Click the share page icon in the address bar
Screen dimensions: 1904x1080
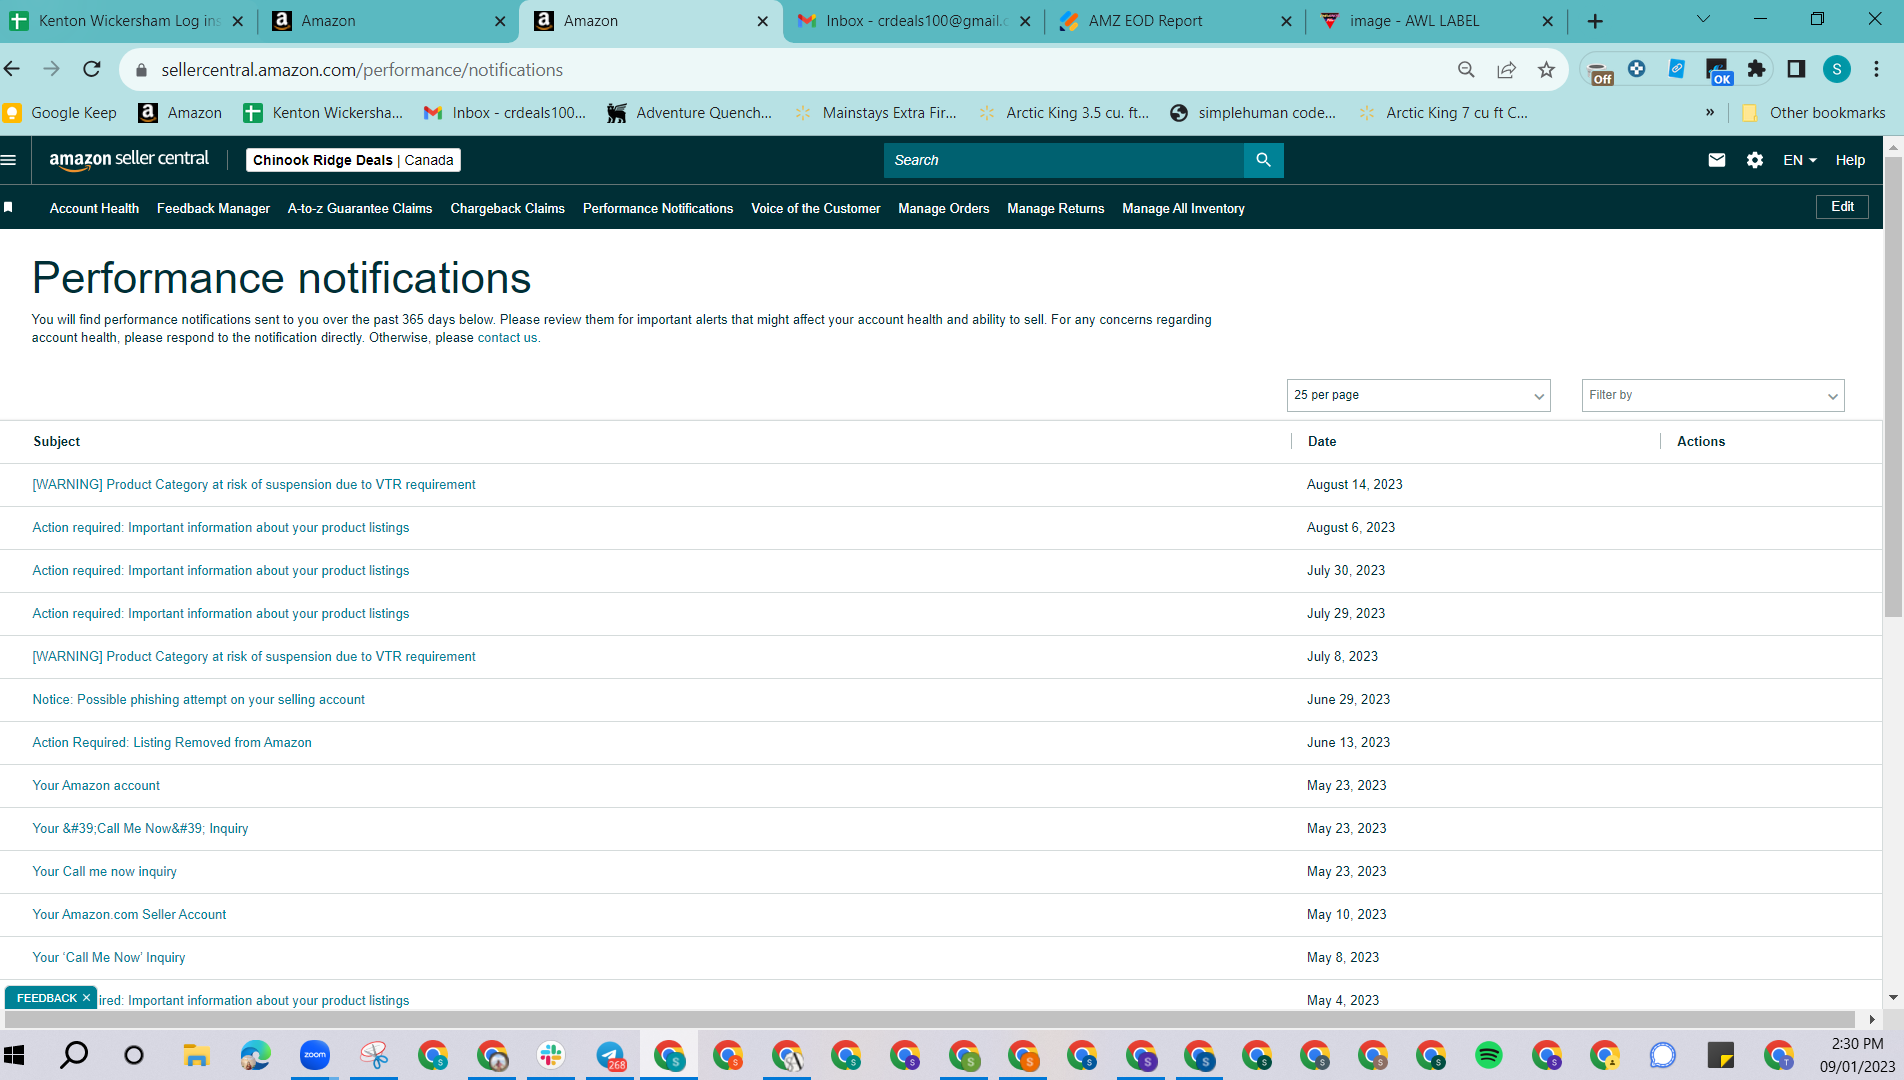pos(1506,69)
